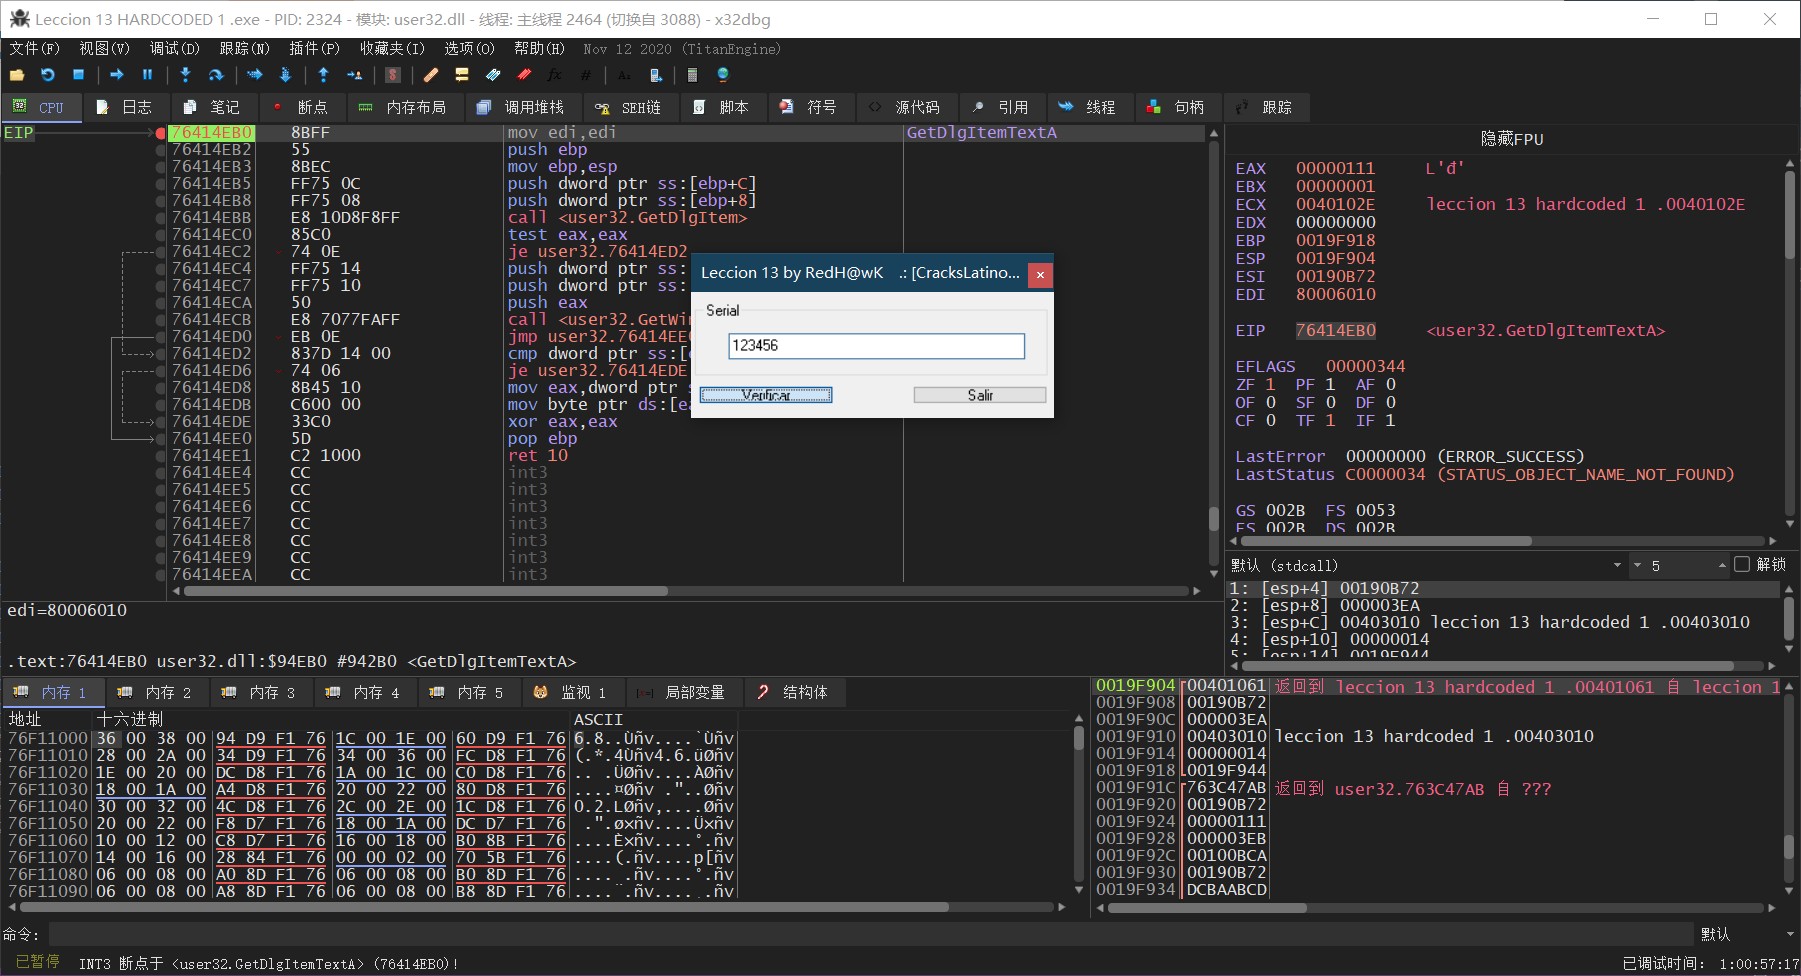Stop debugging with the blue square icon
The height and width of the screenshot is (976, 1801).
coord(78,75)
